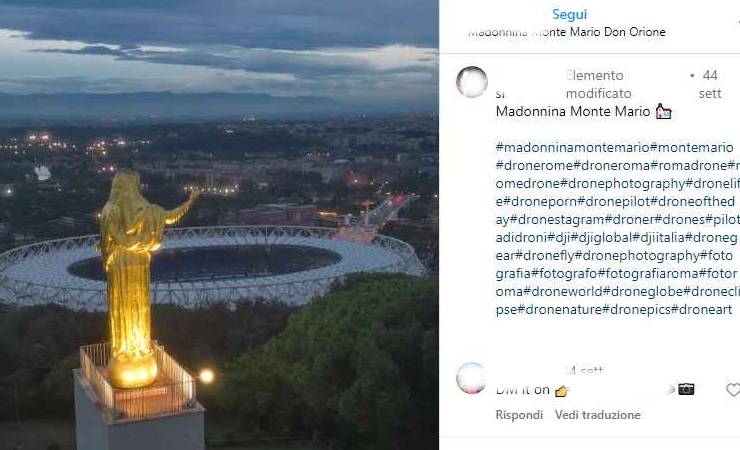Open the post author's profile avatar
The width and height of the screenshot is (740, 450).
point(471,82)
